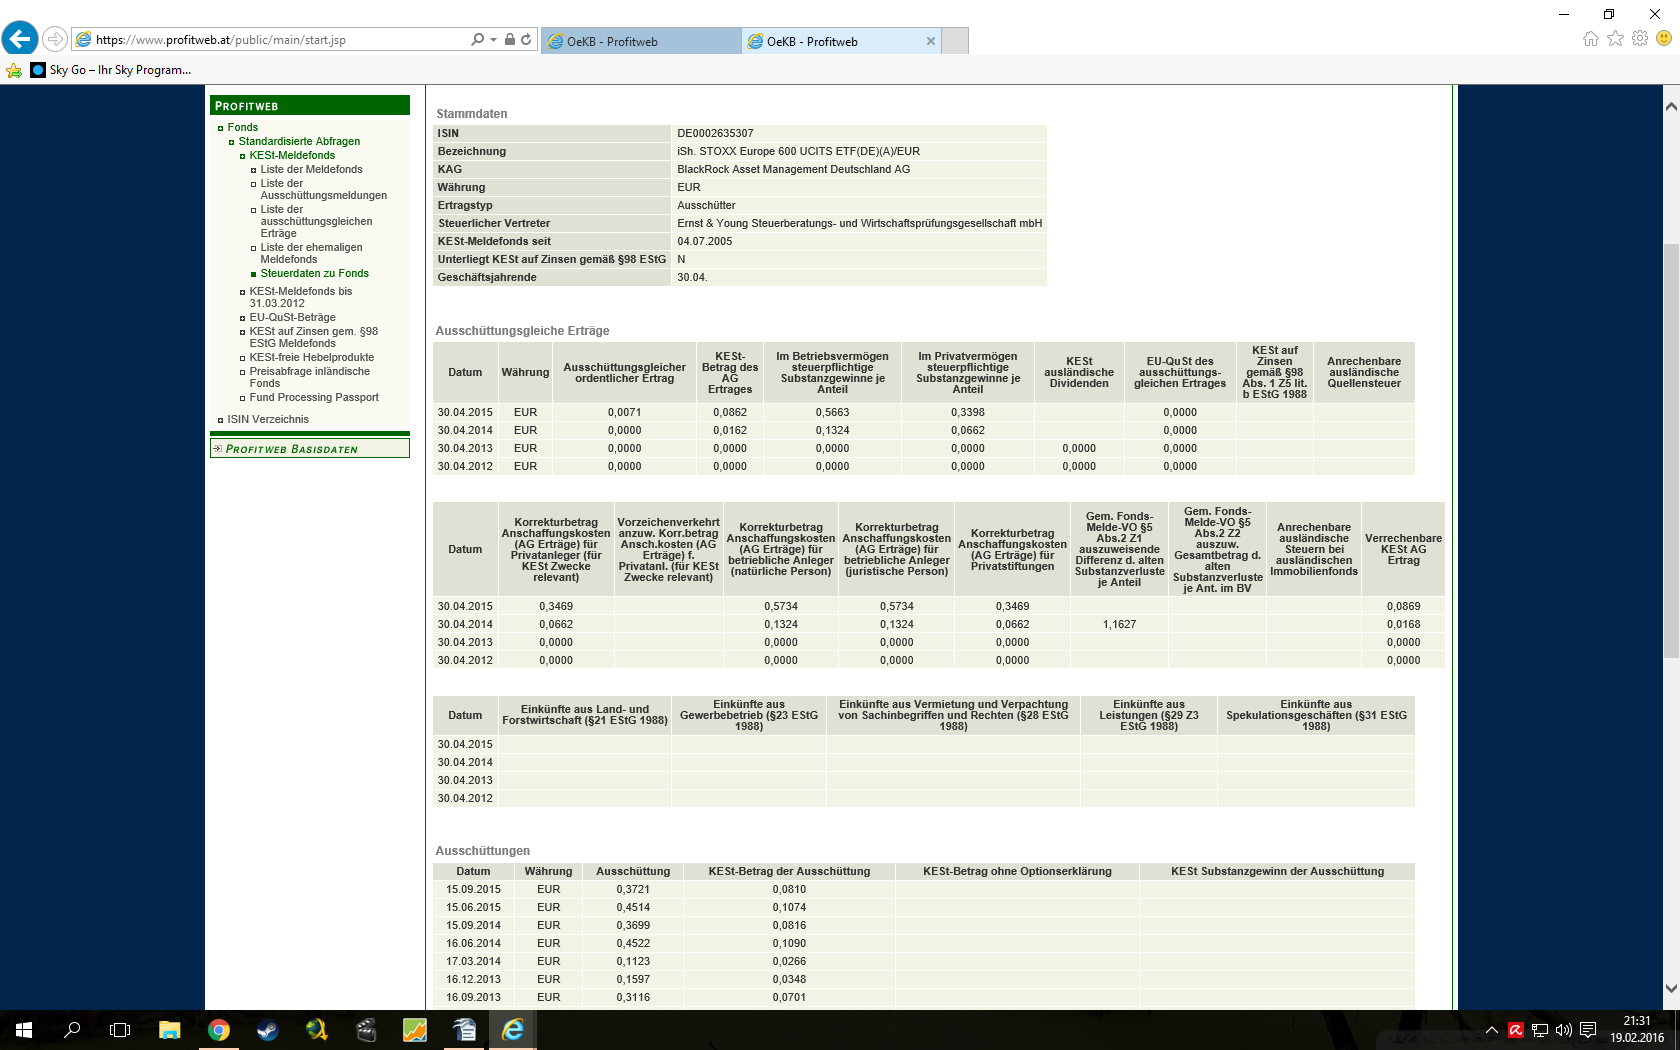The width and height of the screenshot is (1680, 1050).
Task: Select EU-QuSt-Beträge in the sidebar
Action: pyautogui.click(x=292, y=318)
